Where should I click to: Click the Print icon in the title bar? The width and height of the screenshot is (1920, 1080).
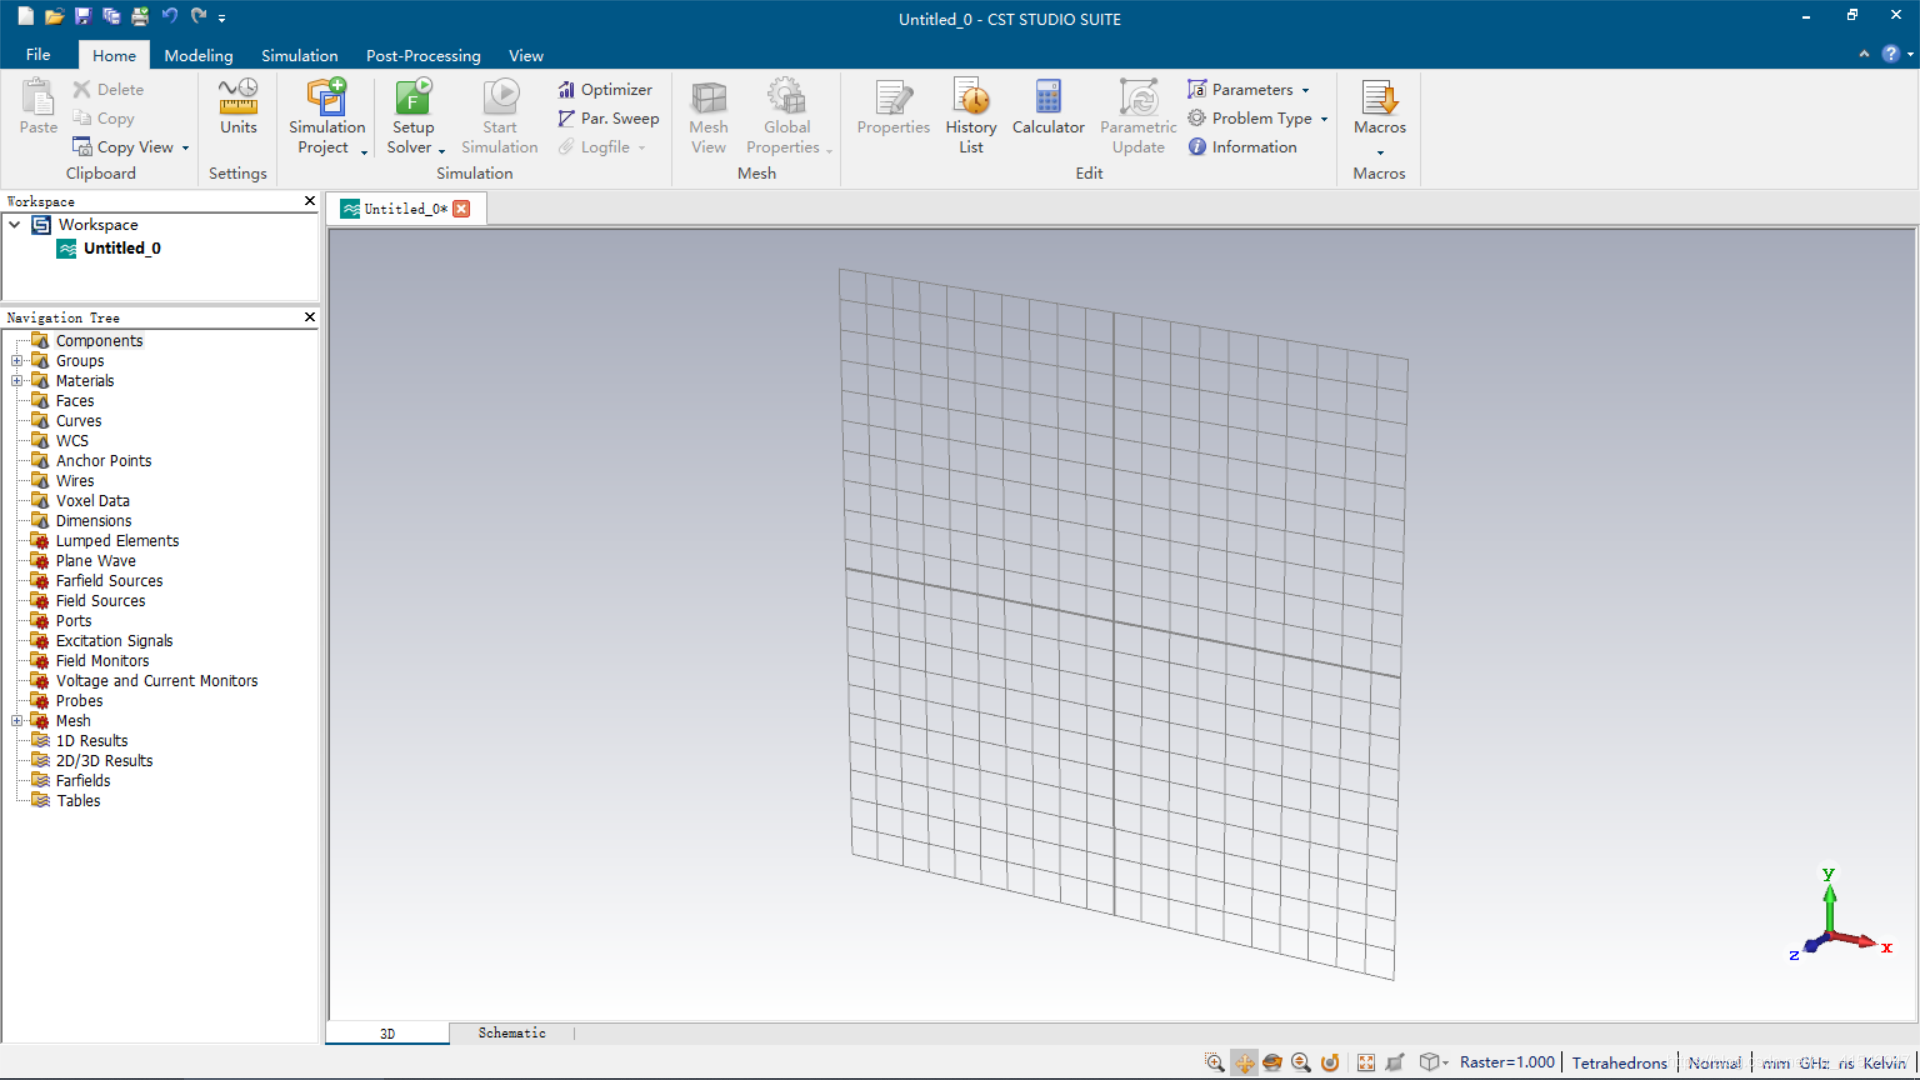point(140,16)
